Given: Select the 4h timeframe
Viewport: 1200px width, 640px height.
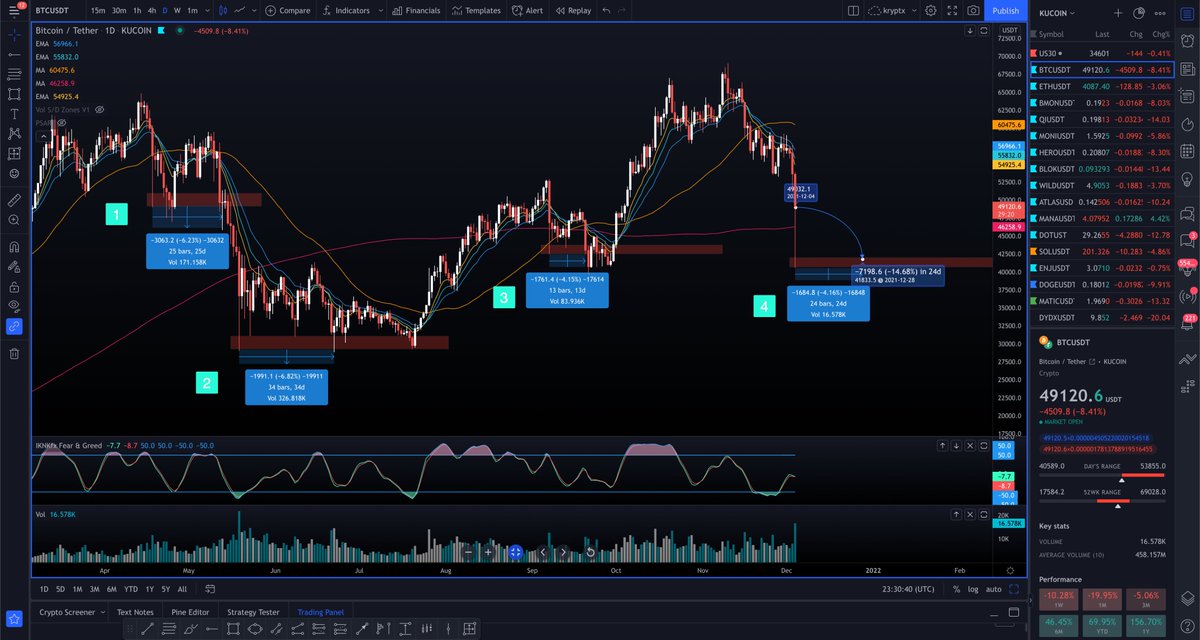Looking at the screenshot, I should click(151, 11).
